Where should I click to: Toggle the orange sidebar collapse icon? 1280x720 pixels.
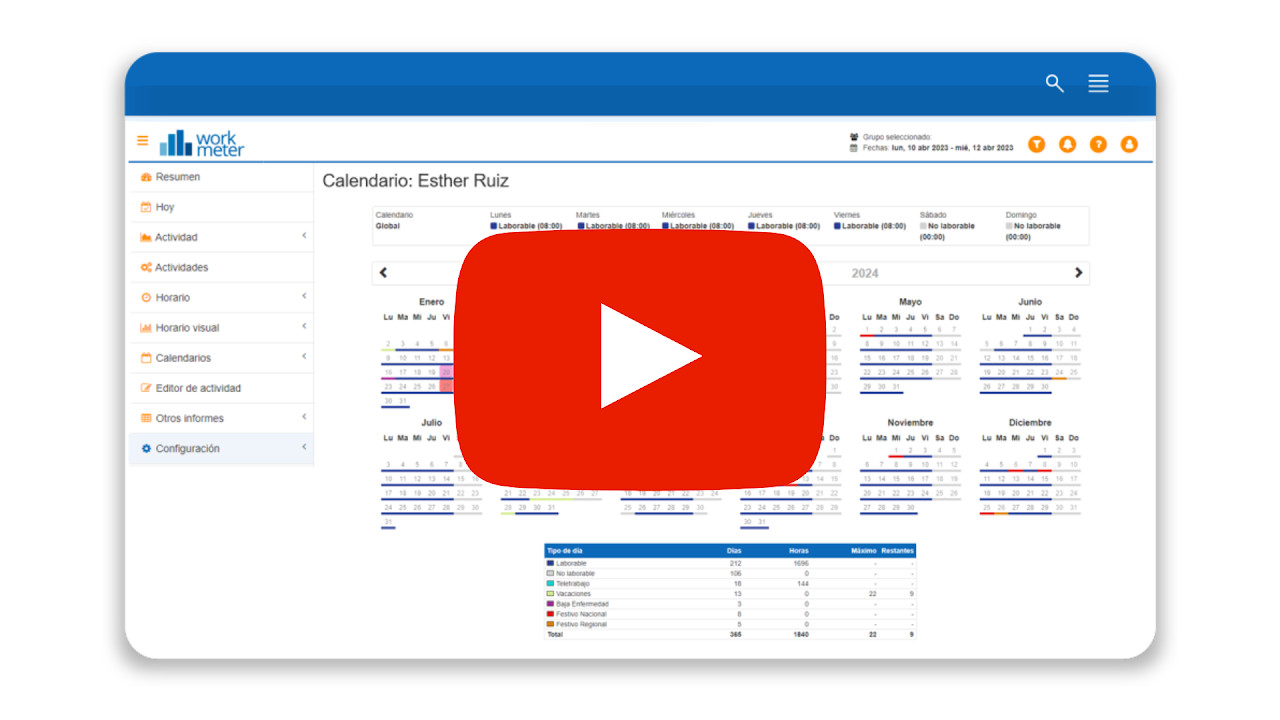click(x=143, y=141)
